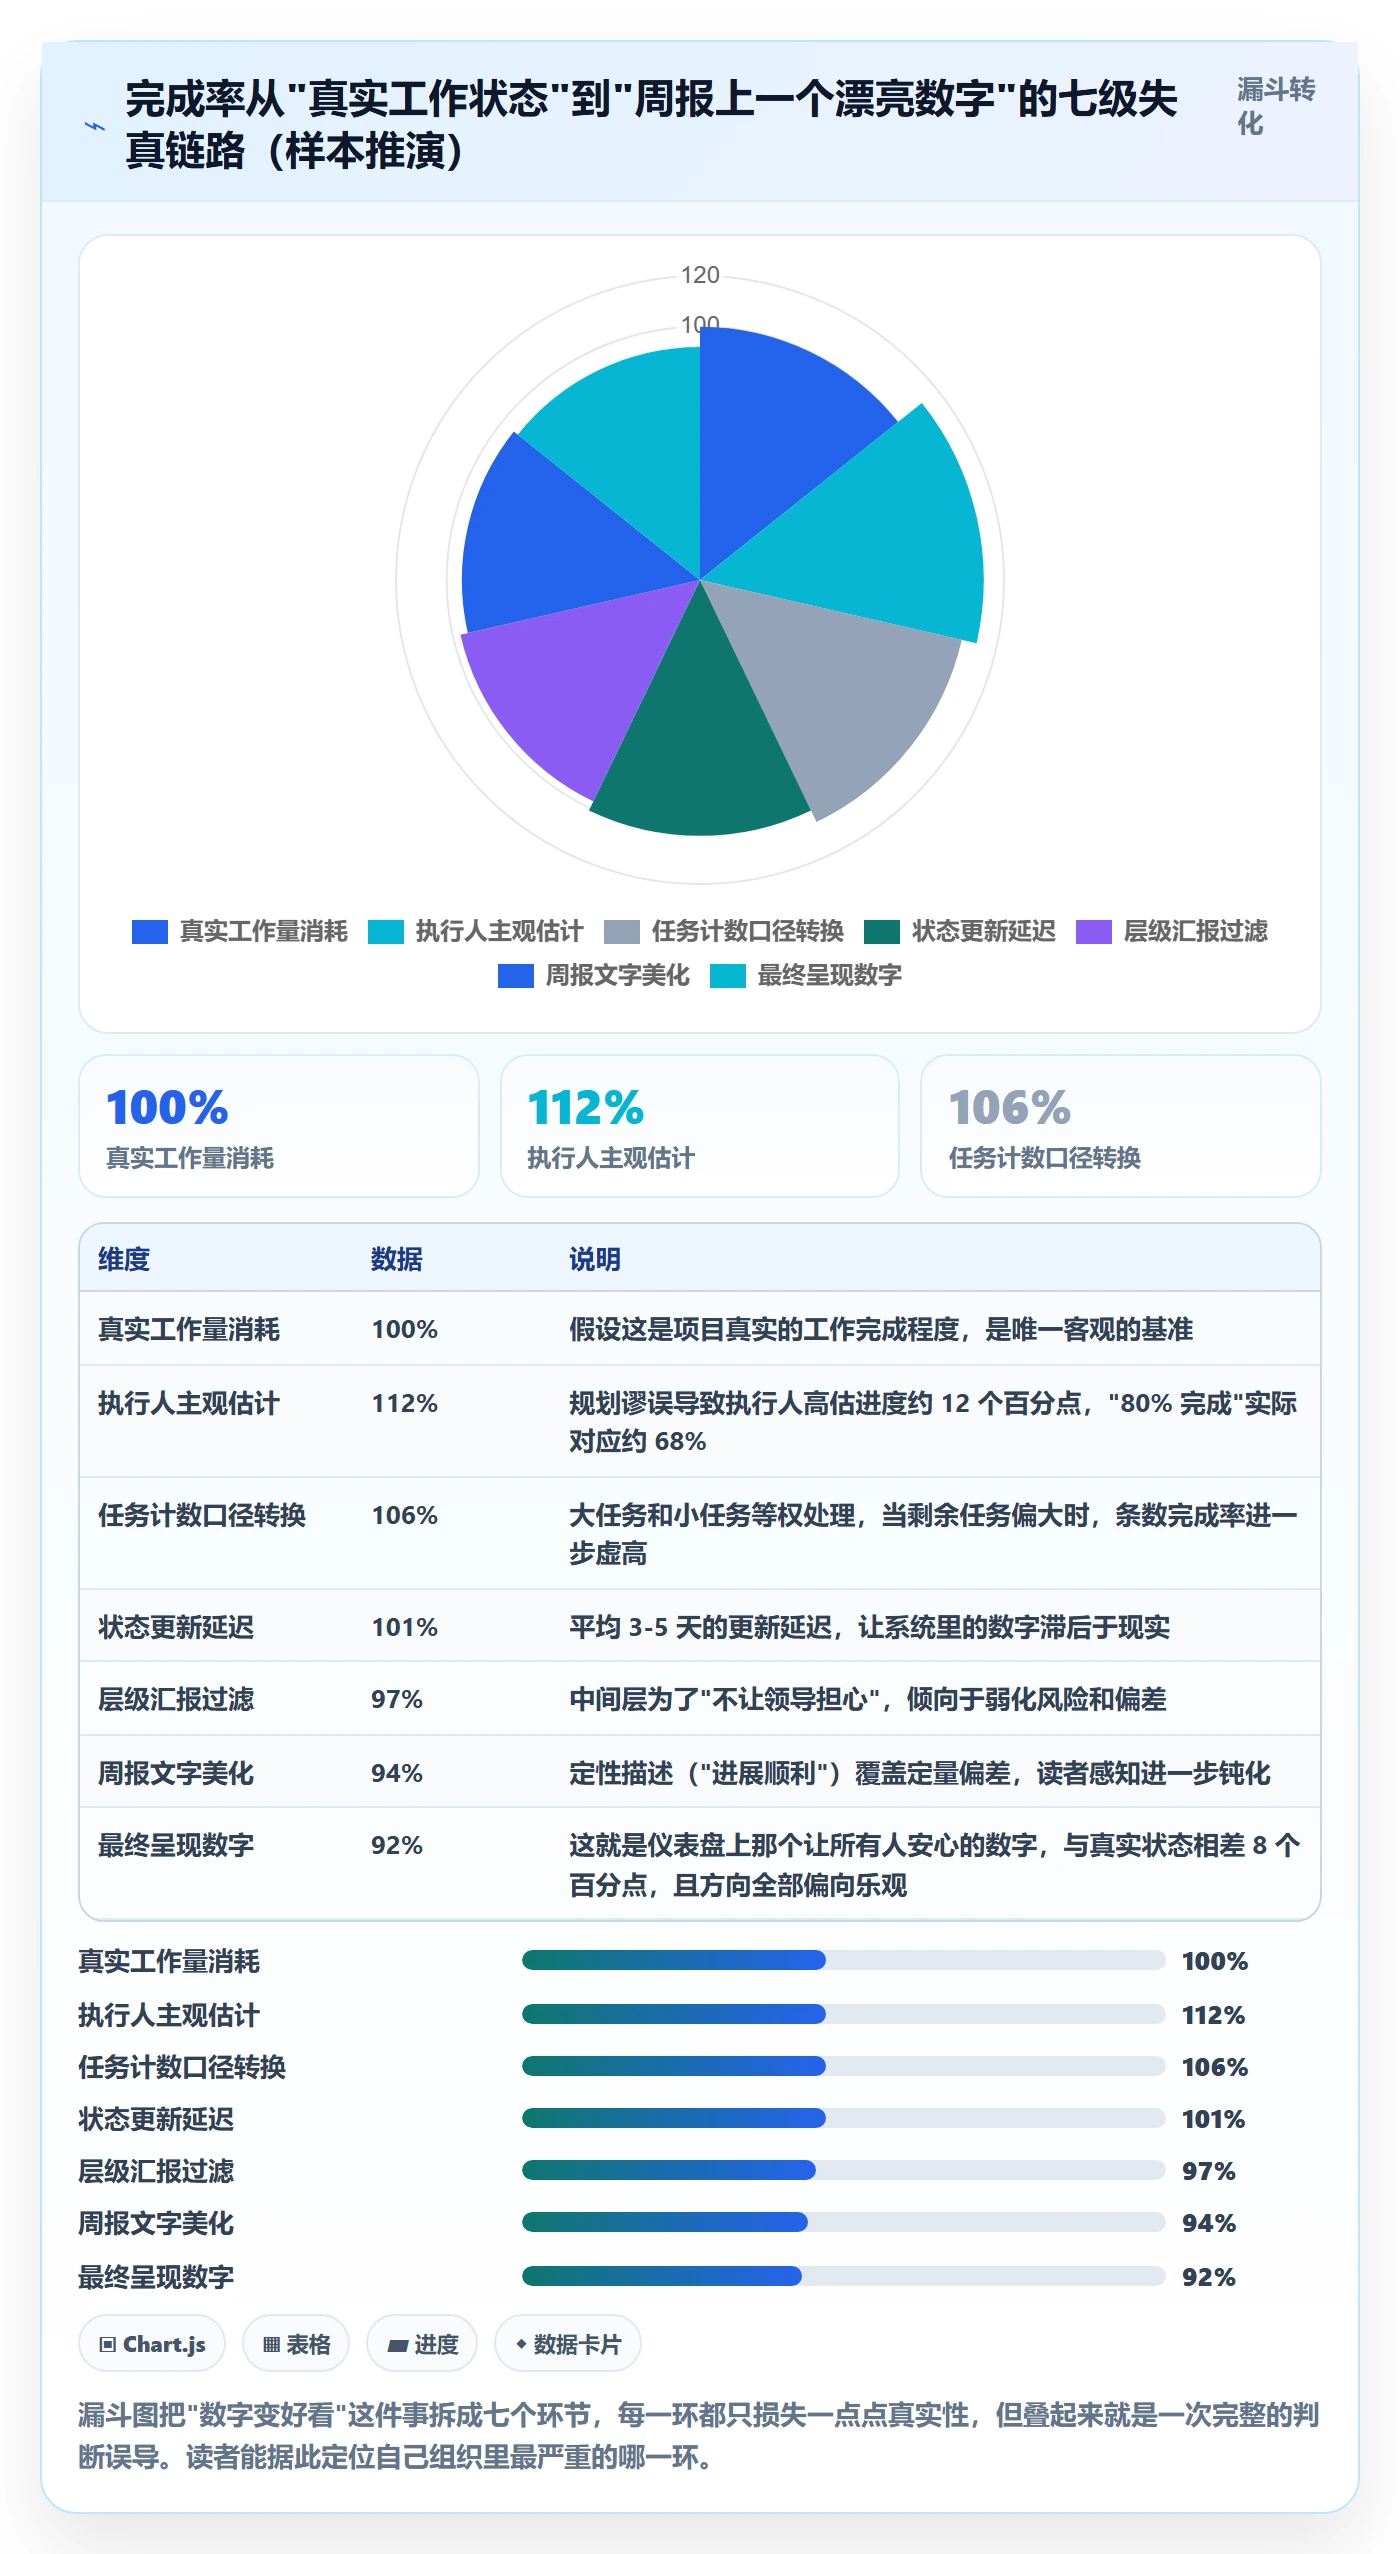
Task: Click the description starting with 平均 3-5 天
Action: pyautogui.click(x=869, y=1627)
